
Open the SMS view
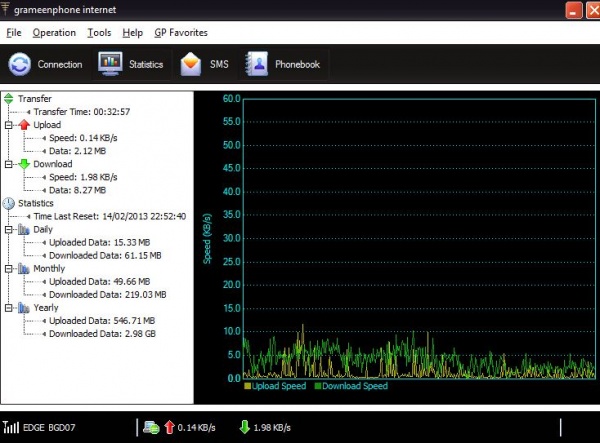pyautogui.click(x=205, y=64)
